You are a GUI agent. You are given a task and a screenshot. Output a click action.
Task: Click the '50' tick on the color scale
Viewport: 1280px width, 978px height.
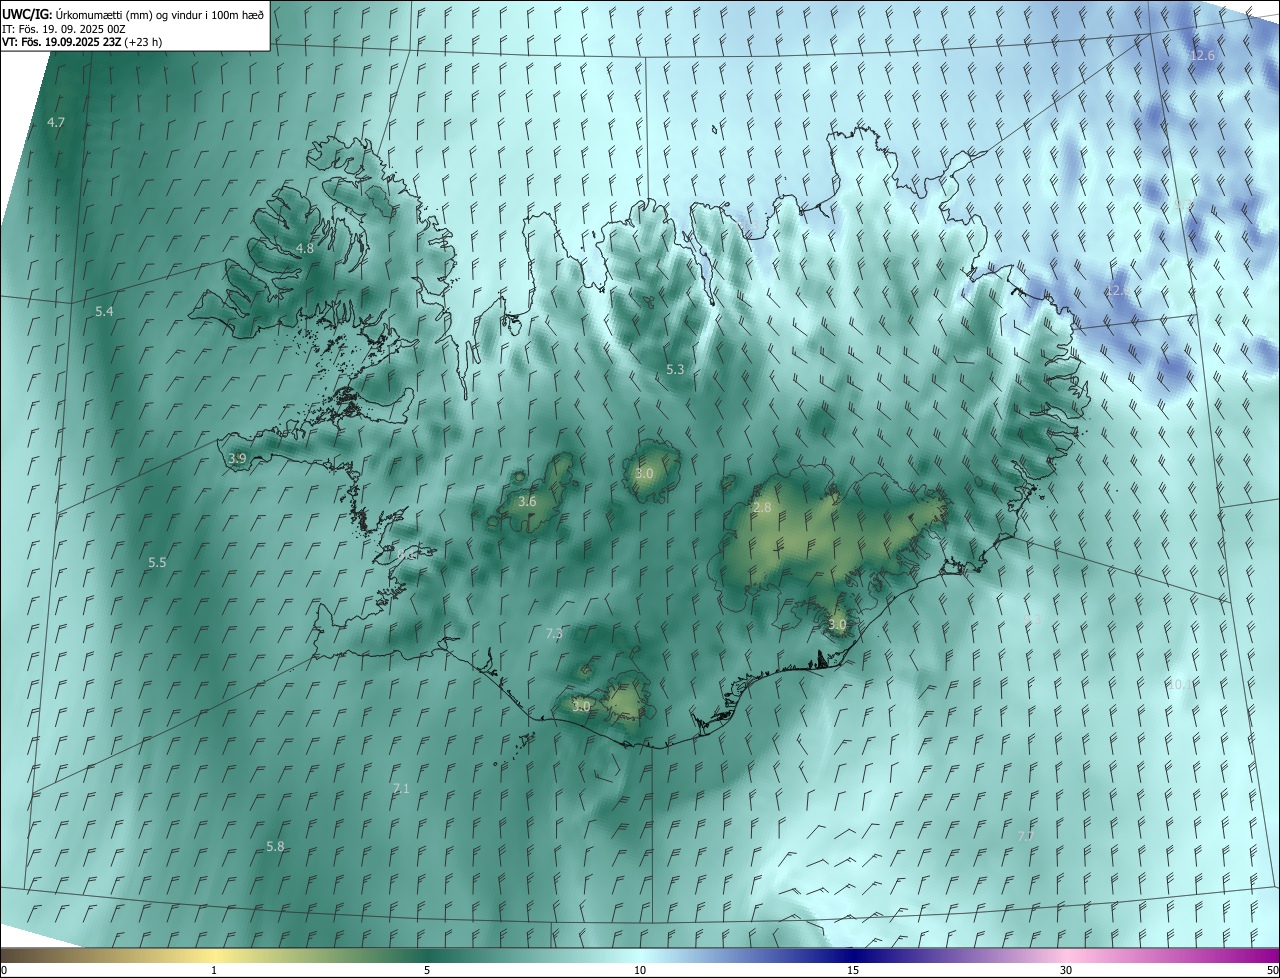[x=1272, y=970]
